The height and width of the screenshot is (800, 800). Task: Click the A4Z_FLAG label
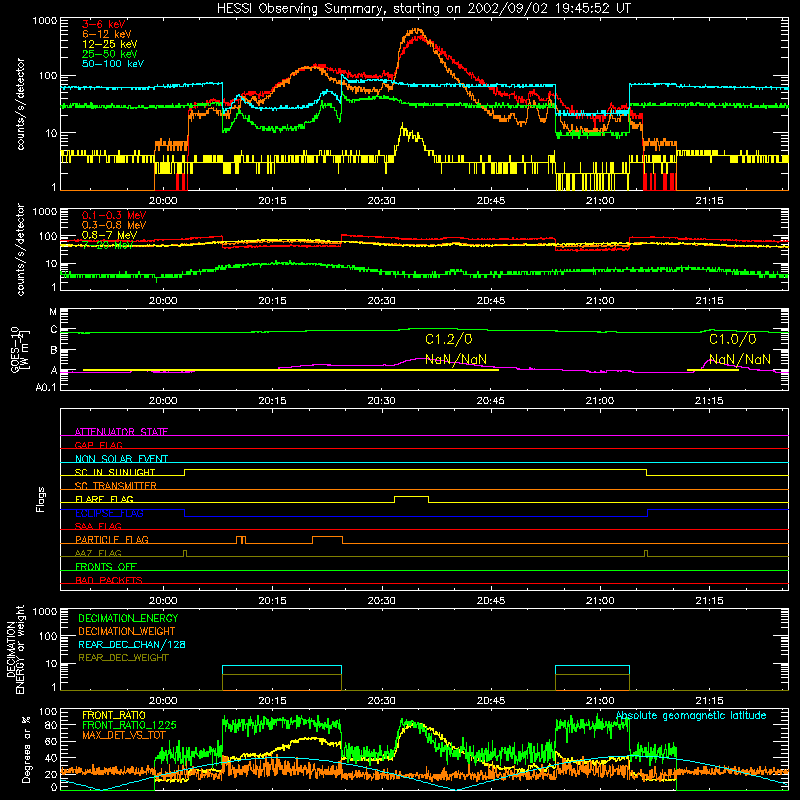[98, 553]
